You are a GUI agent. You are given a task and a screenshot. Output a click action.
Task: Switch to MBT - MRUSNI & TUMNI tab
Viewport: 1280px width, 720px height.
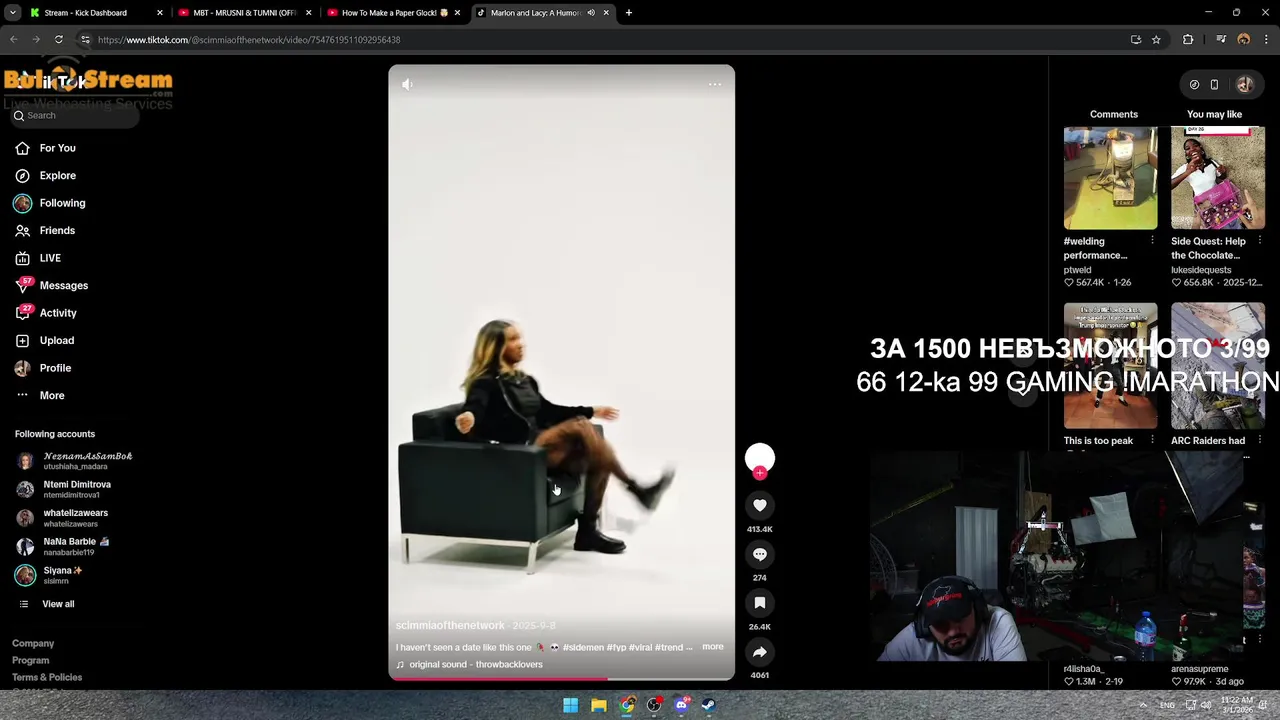[x=245, y=13]
